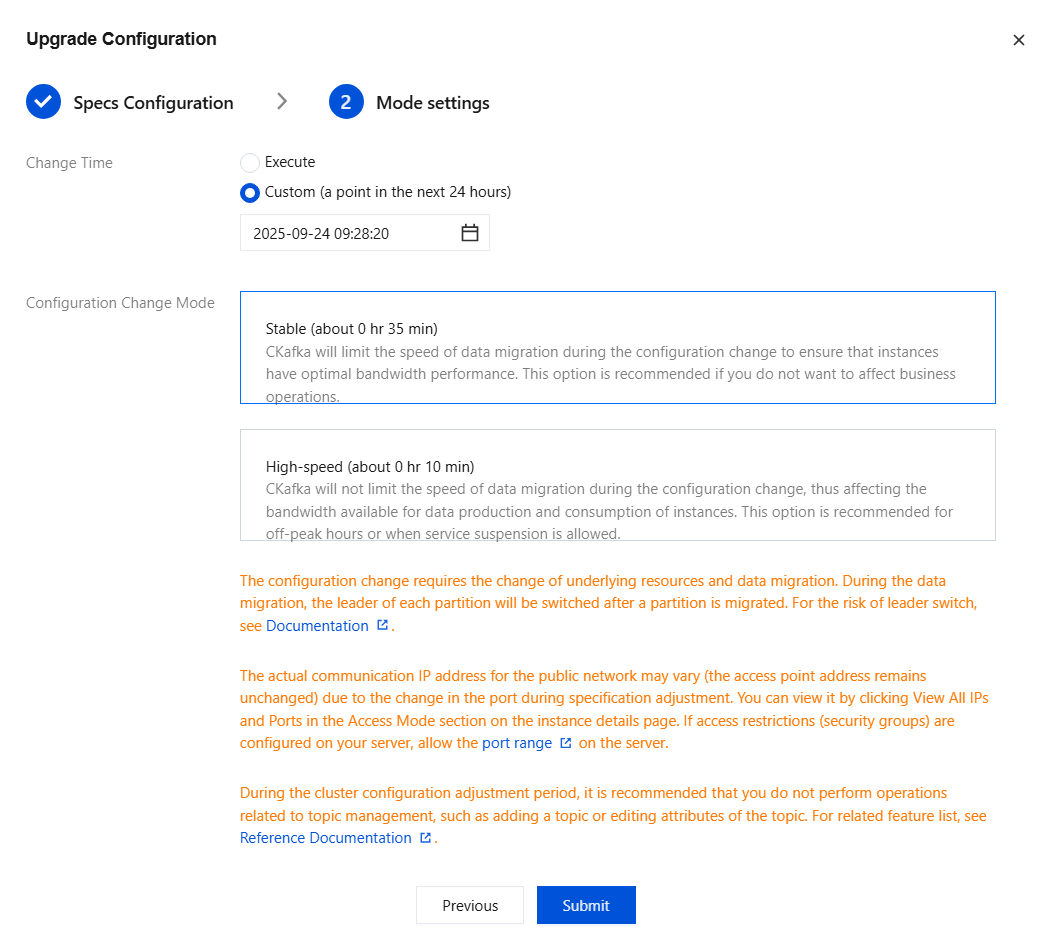The width and height of the screenshot is (1051, 952).
Task: Click the chevron arrow between wizard steps
Action: coord(282,101)
